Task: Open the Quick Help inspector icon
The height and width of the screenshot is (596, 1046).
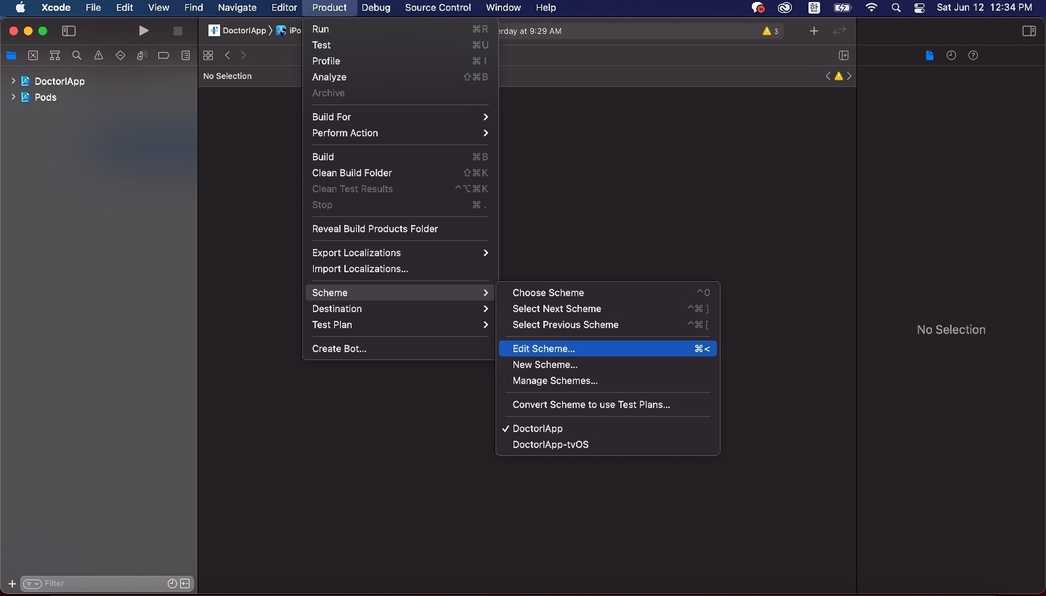Action: (x=973, y=55)
